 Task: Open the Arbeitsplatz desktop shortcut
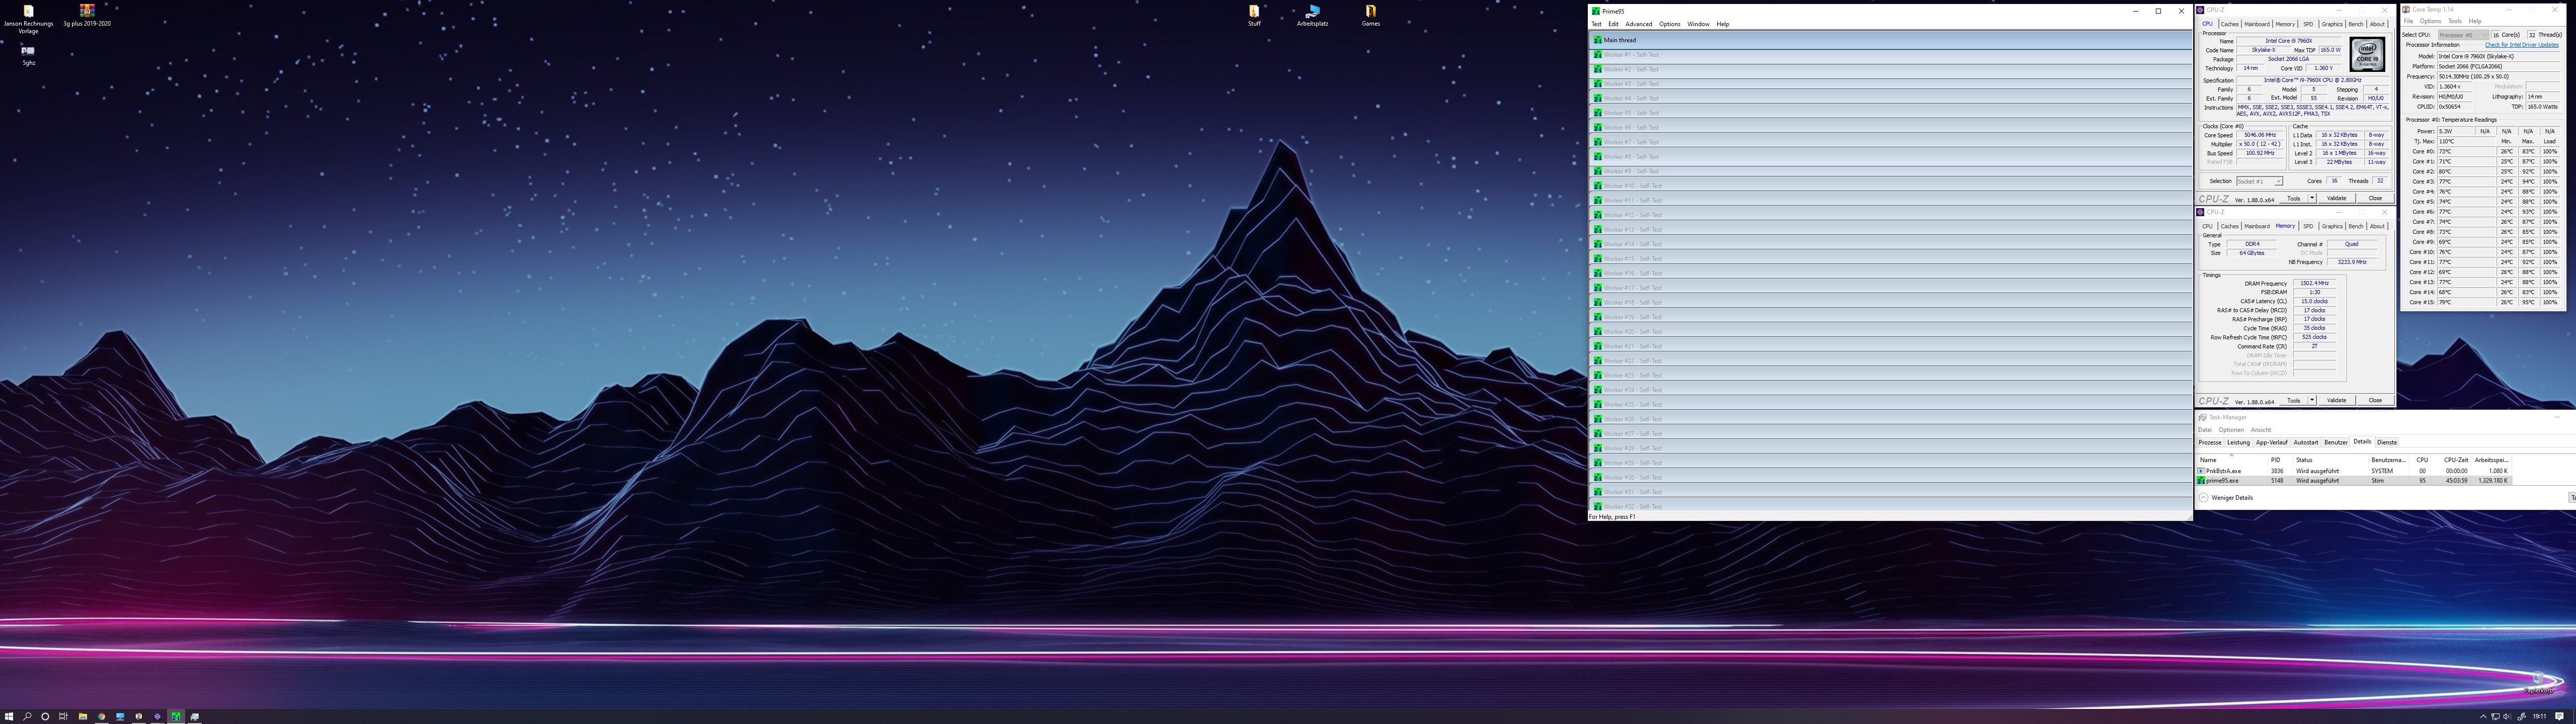coord(1312,12)
